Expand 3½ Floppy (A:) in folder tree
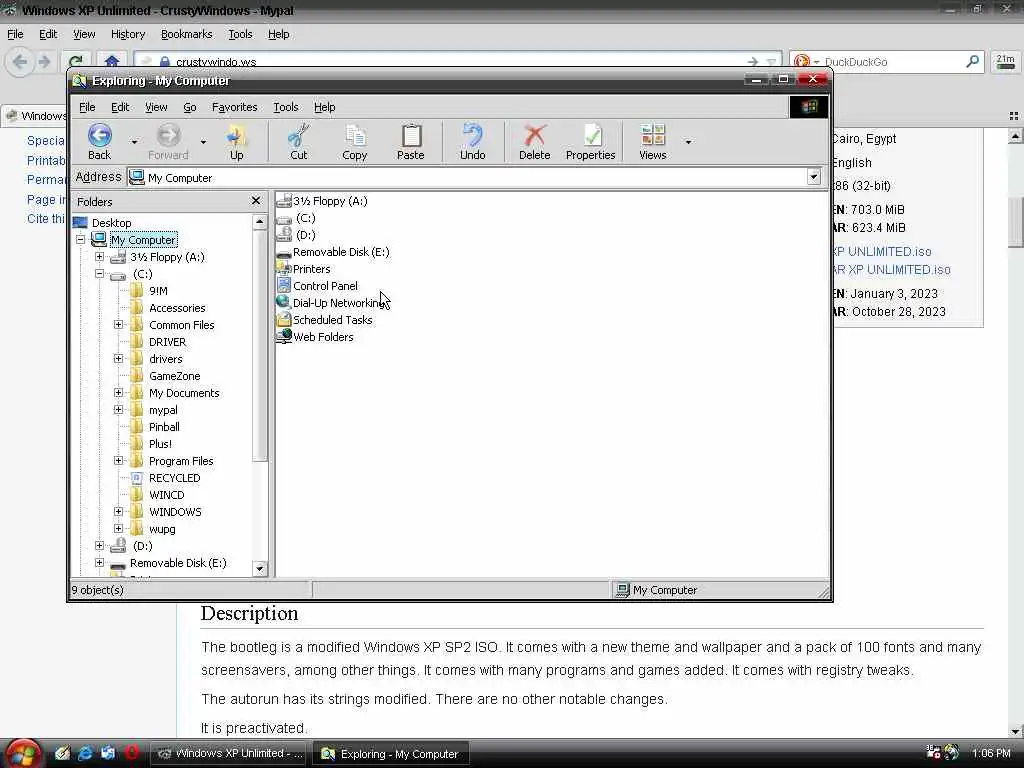 click(x=99, y=257)
